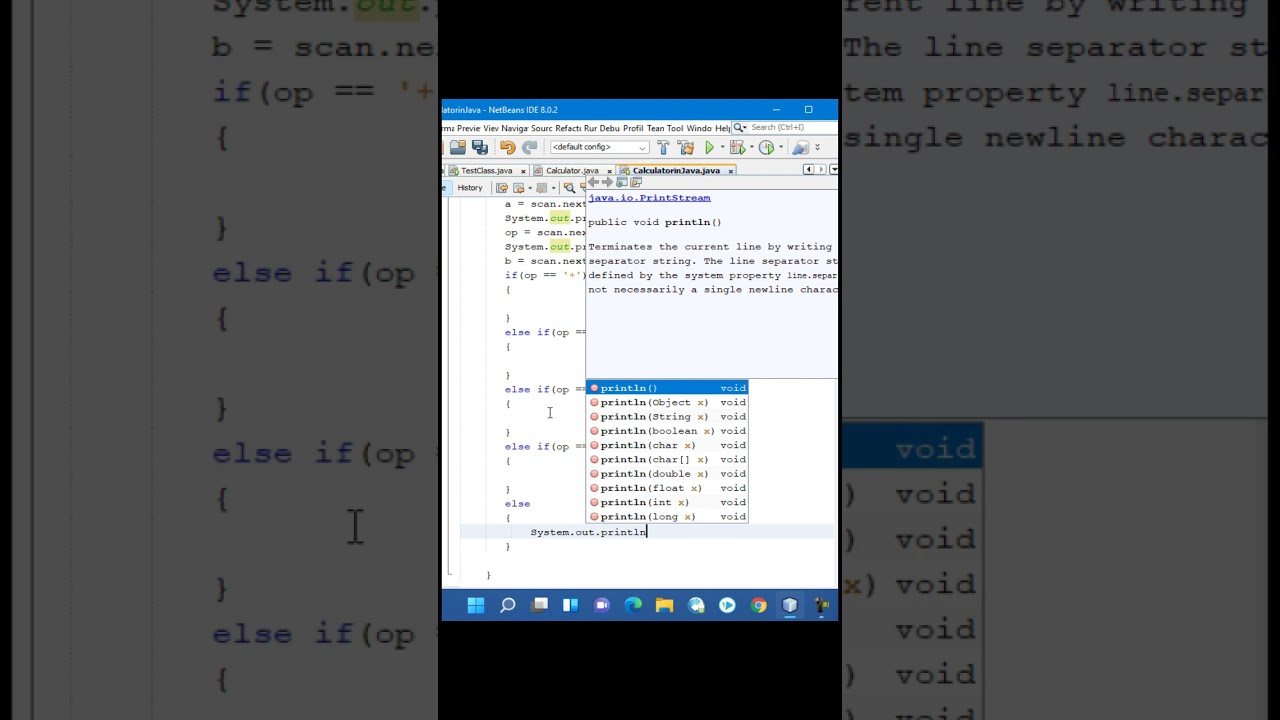Click the NetBeans cube icon on taskbar
The height and width of the screenshot is (720, 1280).
790,604
